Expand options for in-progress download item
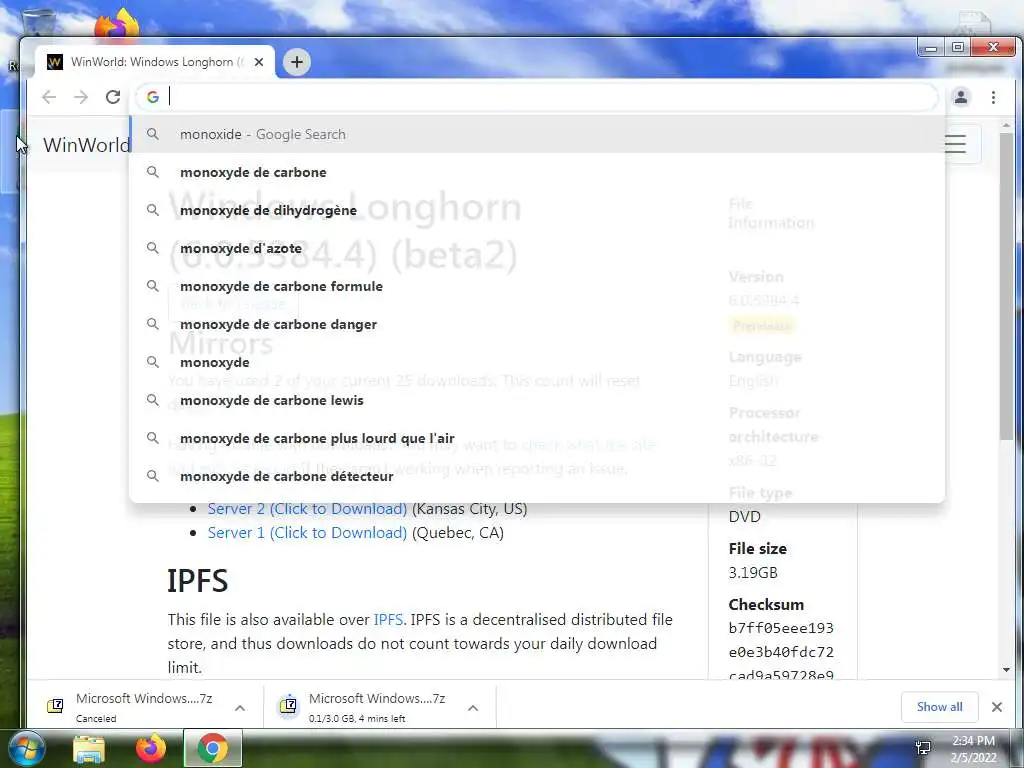 pos(473,708)
